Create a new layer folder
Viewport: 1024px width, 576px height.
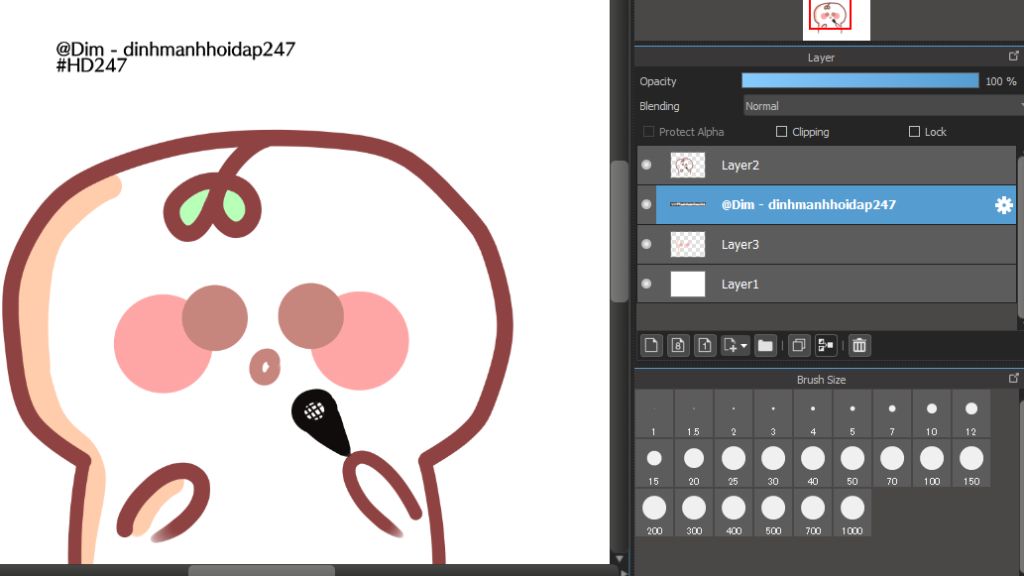765,345
